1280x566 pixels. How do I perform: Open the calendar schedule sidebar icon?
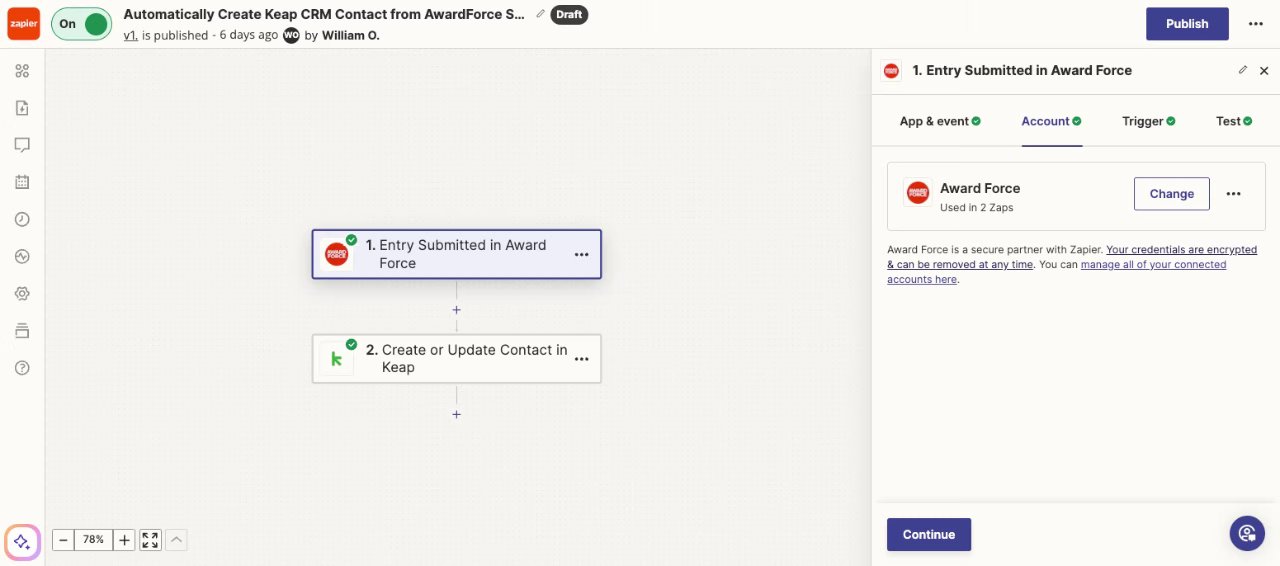coord(22,182)
